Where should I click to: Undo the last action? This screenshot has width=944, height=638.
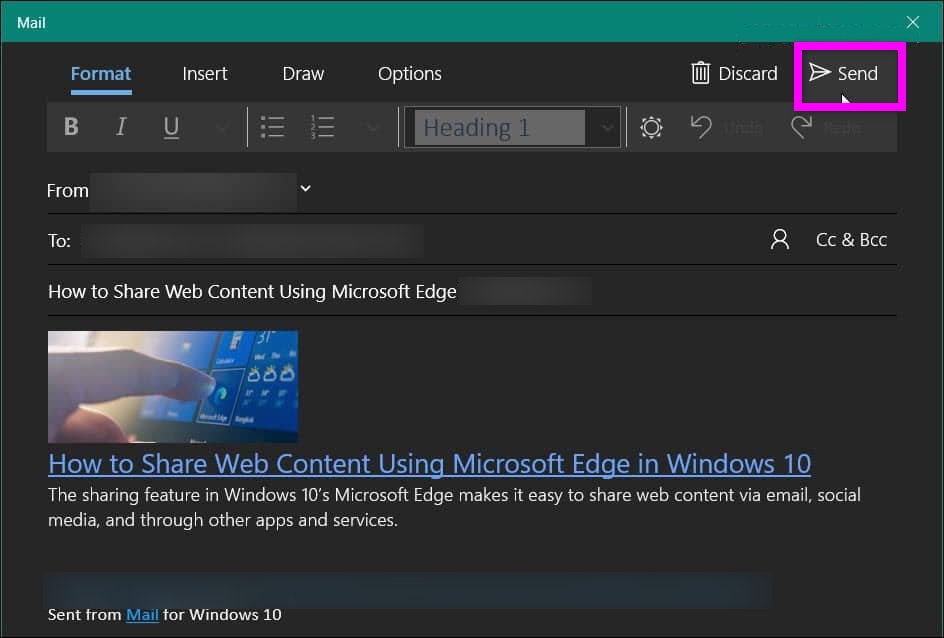tap(726, 127)
